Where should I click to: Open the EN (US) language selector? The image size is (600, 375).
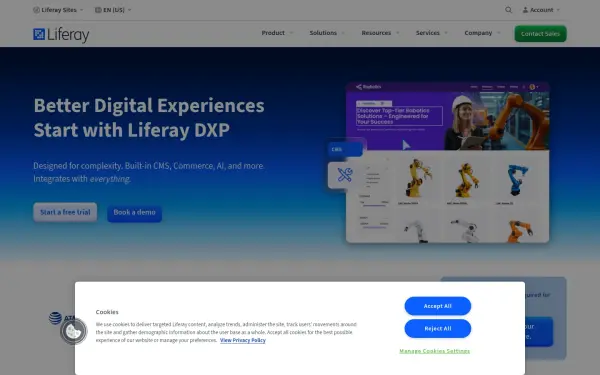[x=113, y=10]
